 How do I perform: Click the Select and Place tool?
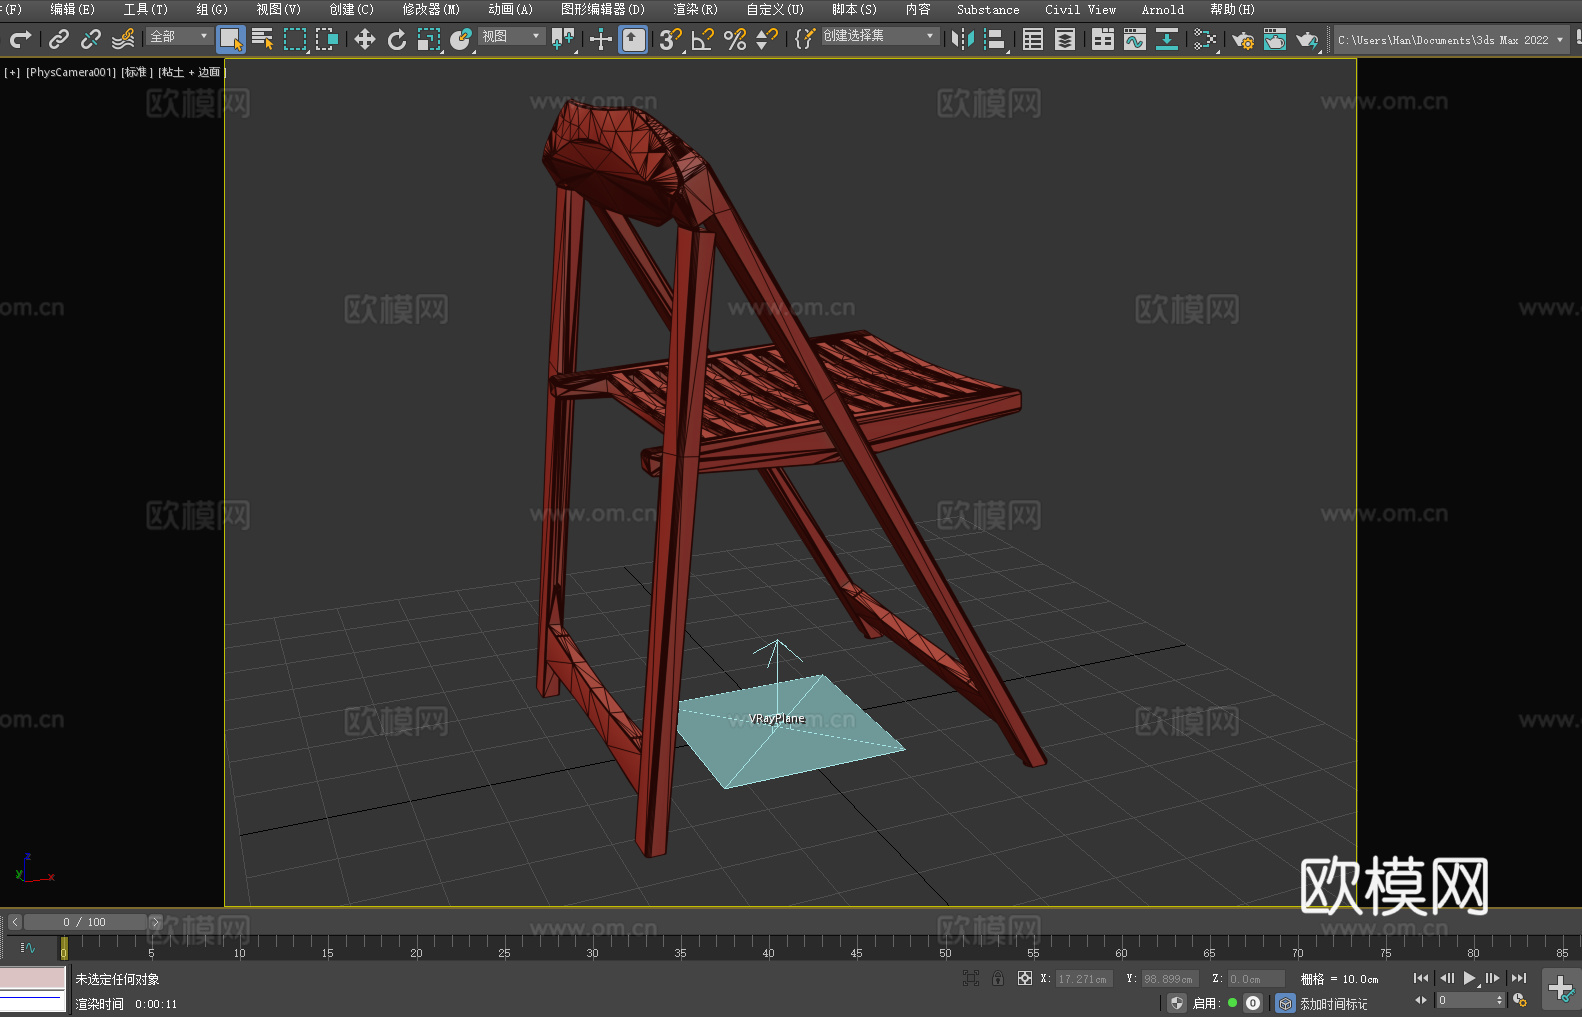(x=461, y=39)
